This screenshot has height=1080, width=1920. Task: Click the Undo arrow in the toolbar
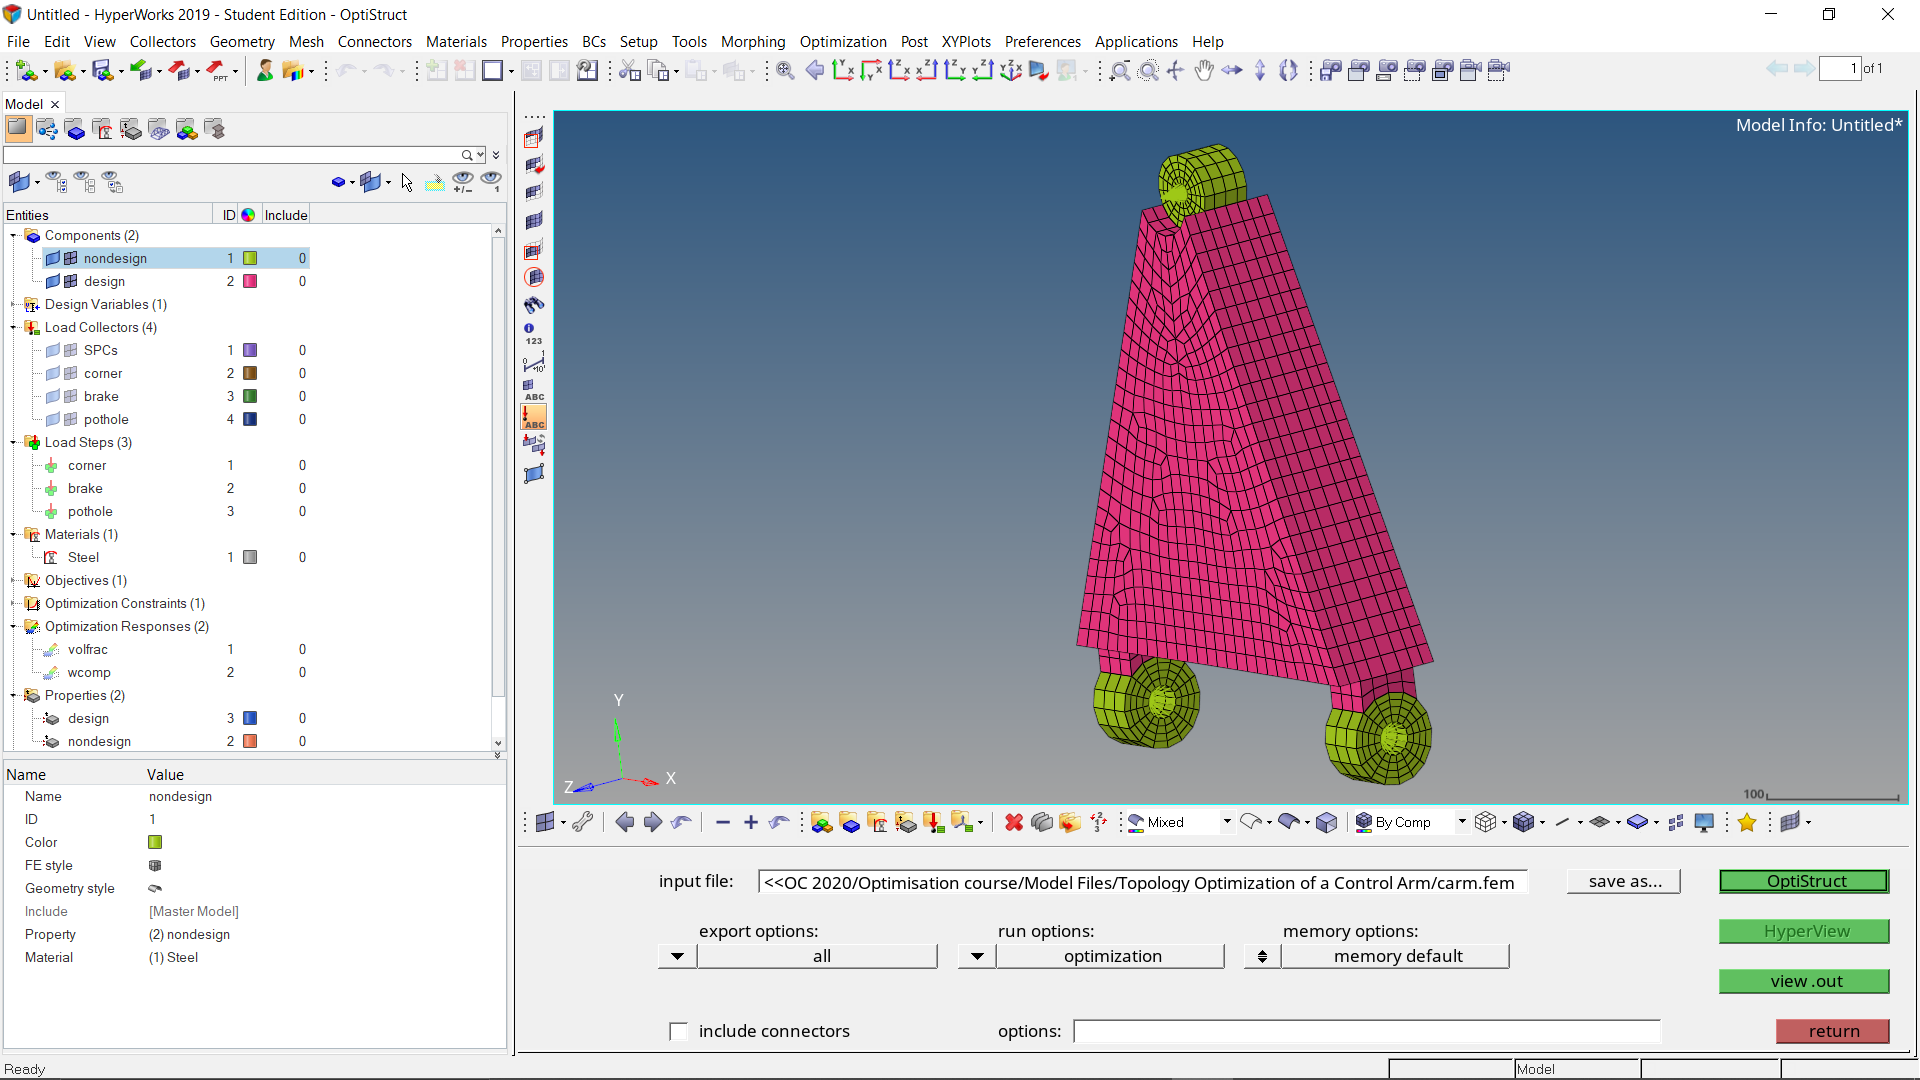(x=345, y=70)
